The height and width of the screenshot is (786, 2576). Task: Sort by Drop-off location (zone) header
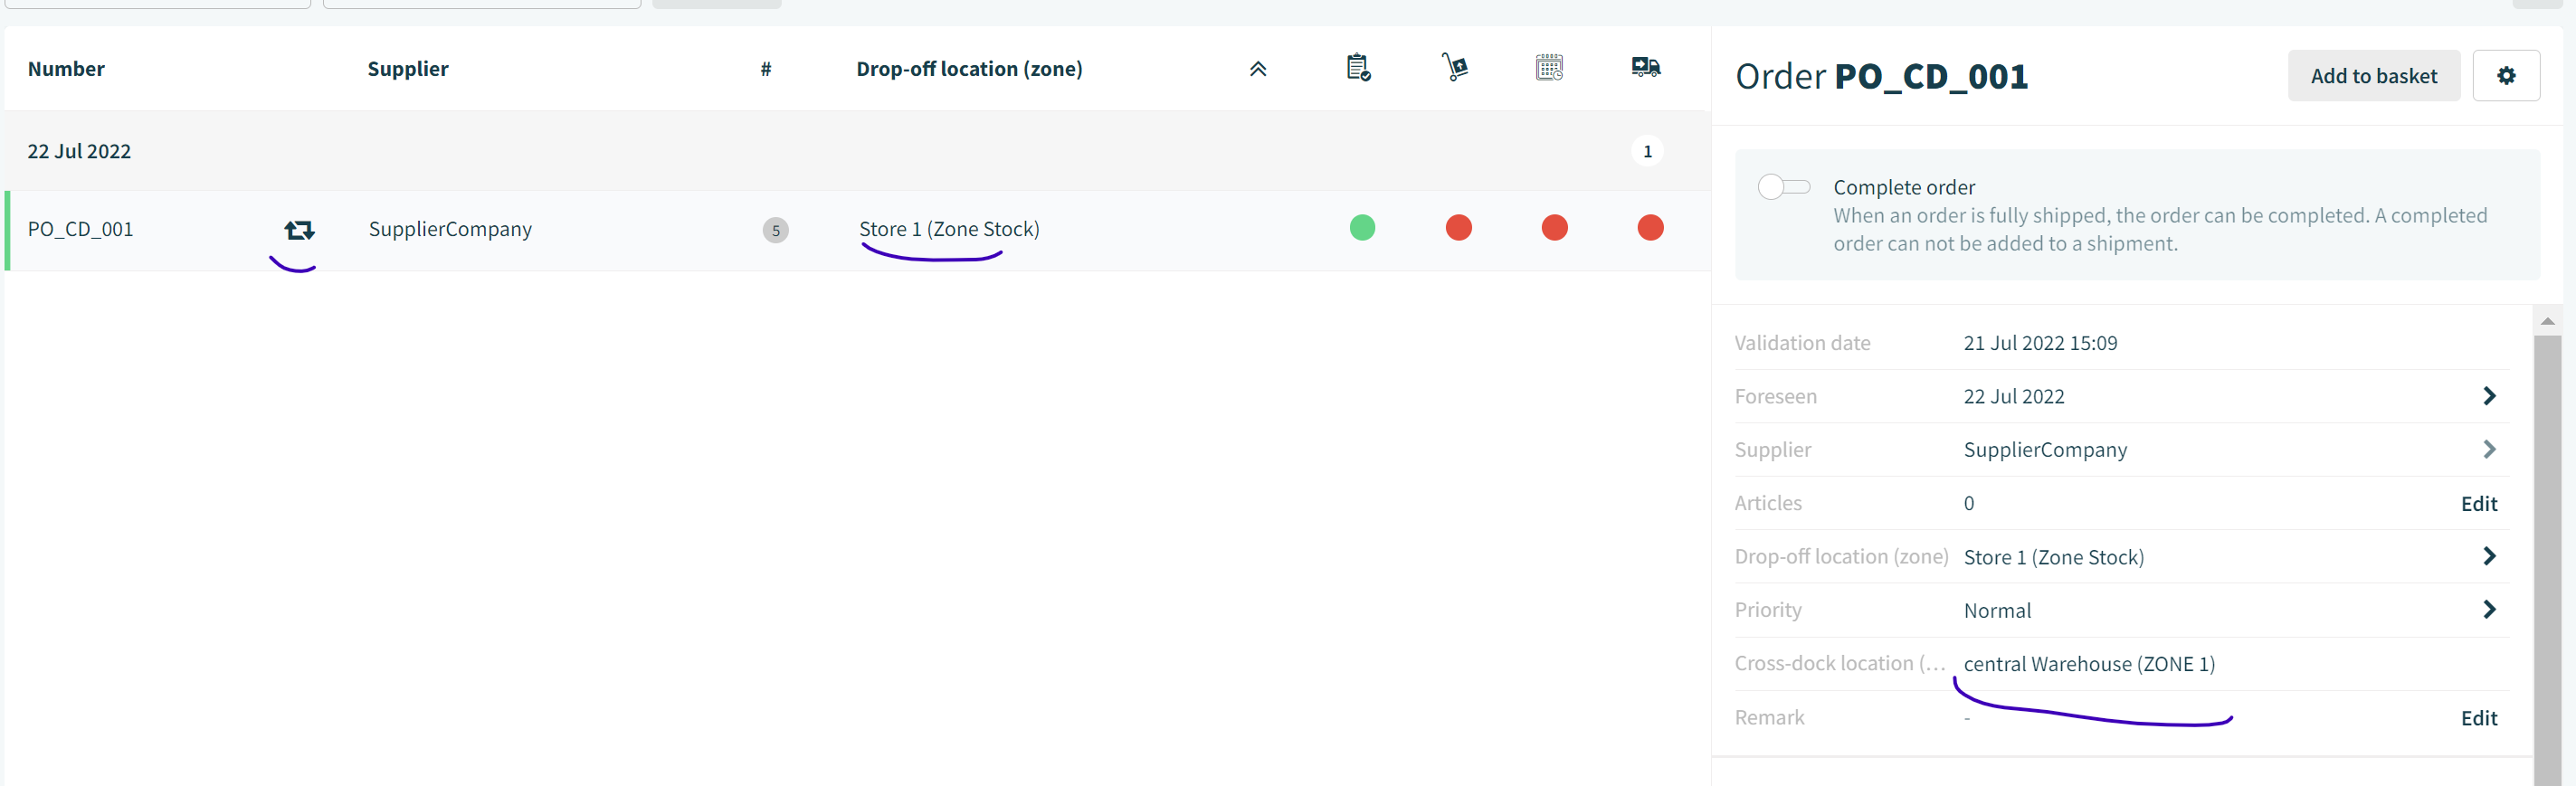[x=968, y=69]
